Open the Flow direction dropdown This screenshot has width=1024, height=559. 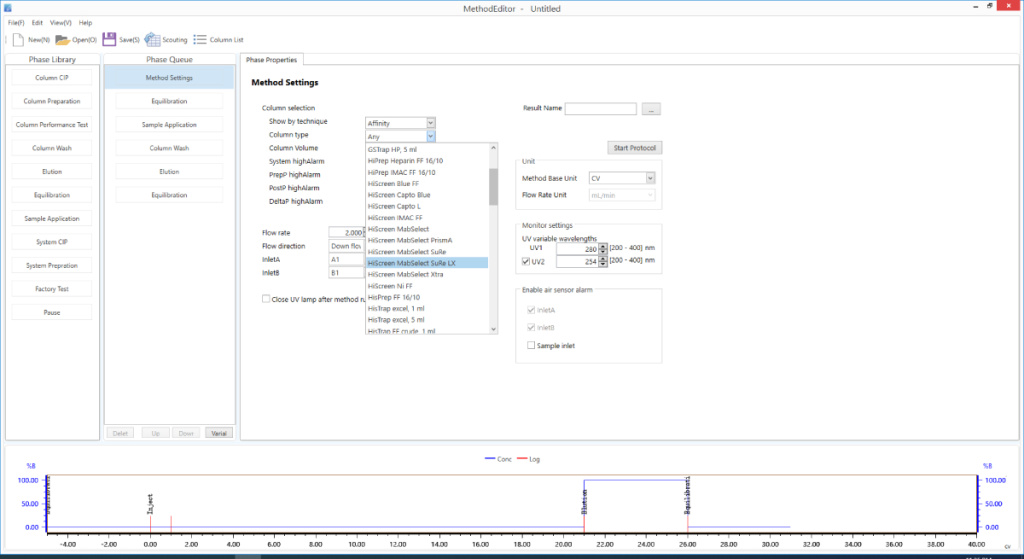point(346,246)
